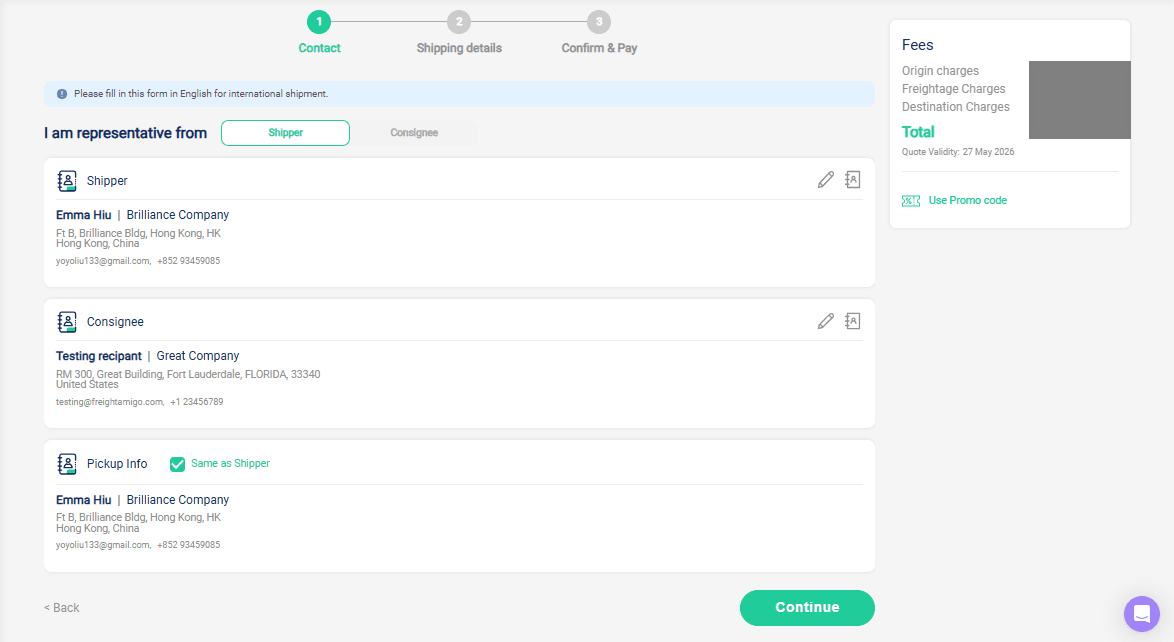
Task: Click Same as Shipper label
Action: coord(230,464)
